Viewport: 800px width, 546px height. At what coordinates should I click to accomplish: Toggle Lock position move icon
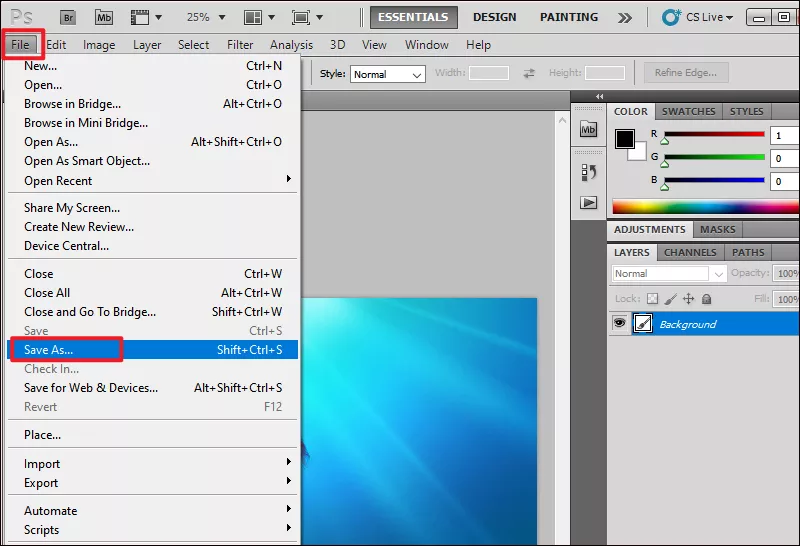coord(689,299)
